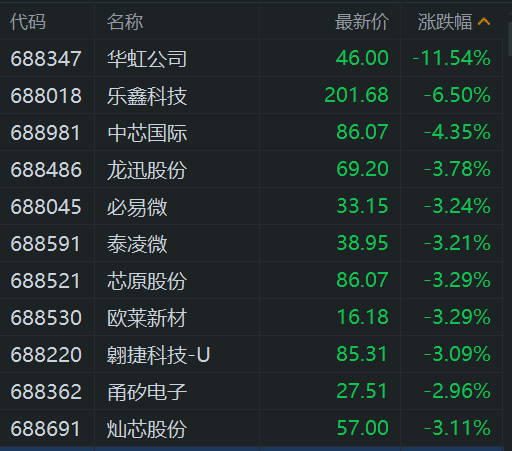Click the vertical scrollbar at right edge
The image size is (512, 451).
(x=509, y=38)
